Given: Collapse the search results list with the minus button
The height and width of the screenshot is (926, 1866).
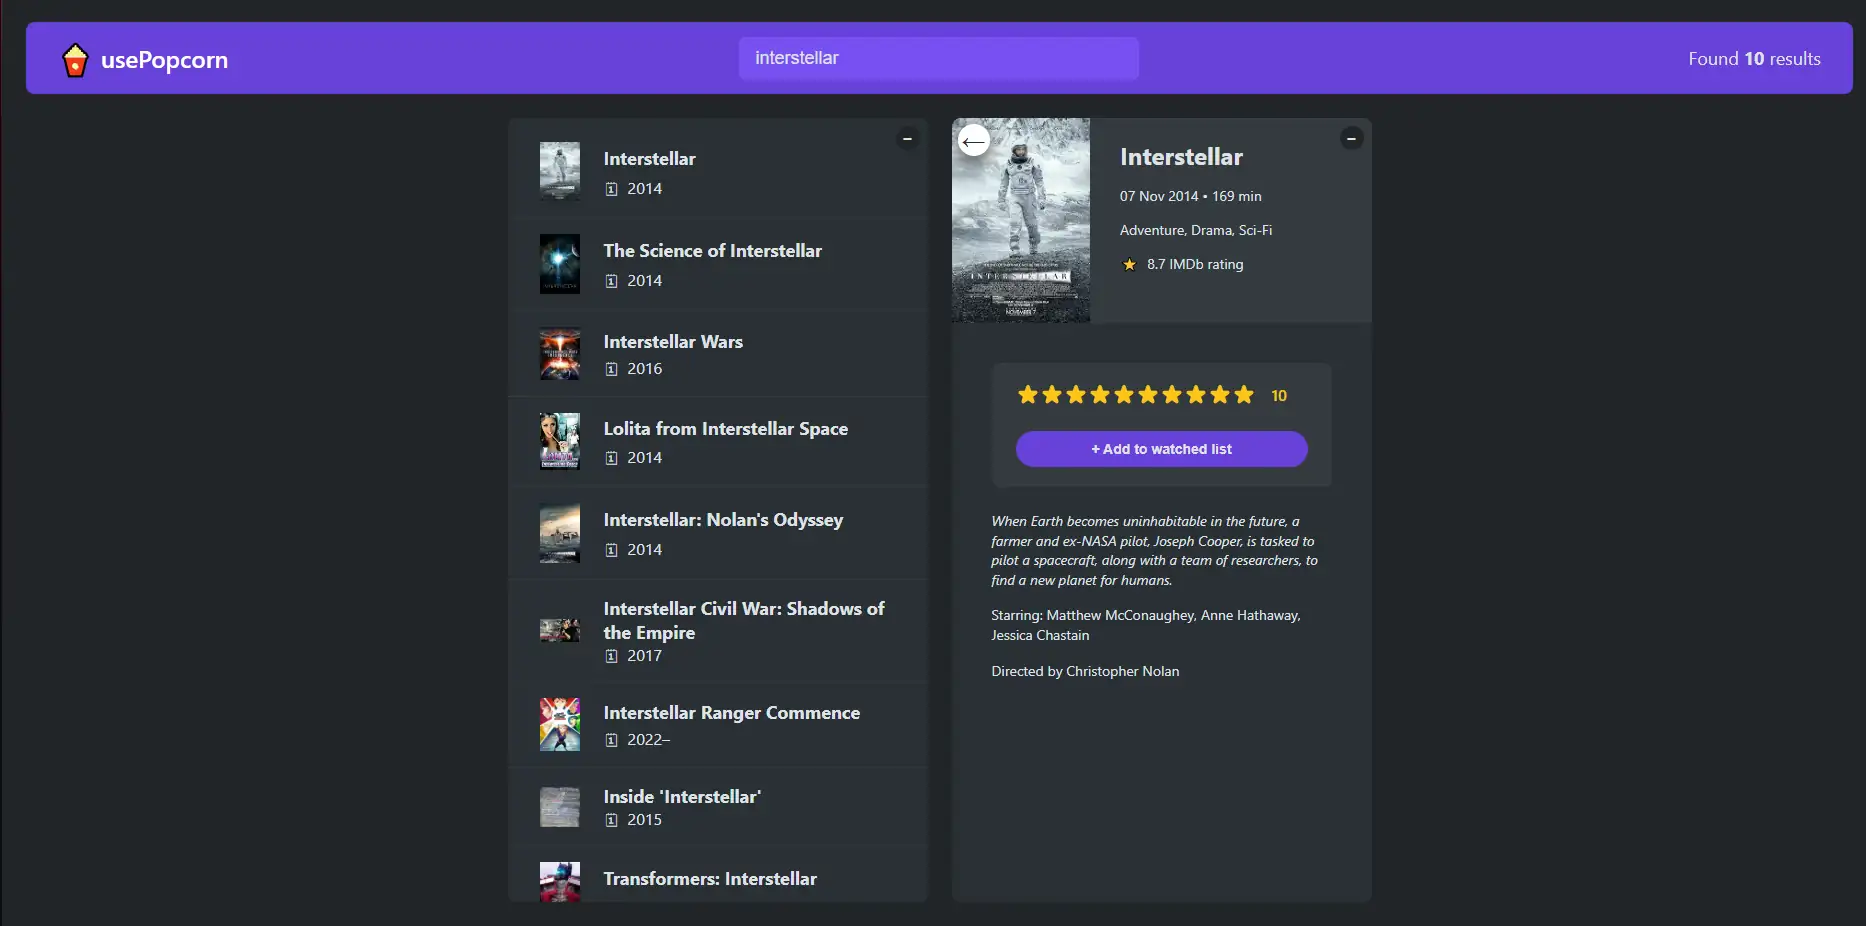Looking at the screenshot, I should (908, 138).
